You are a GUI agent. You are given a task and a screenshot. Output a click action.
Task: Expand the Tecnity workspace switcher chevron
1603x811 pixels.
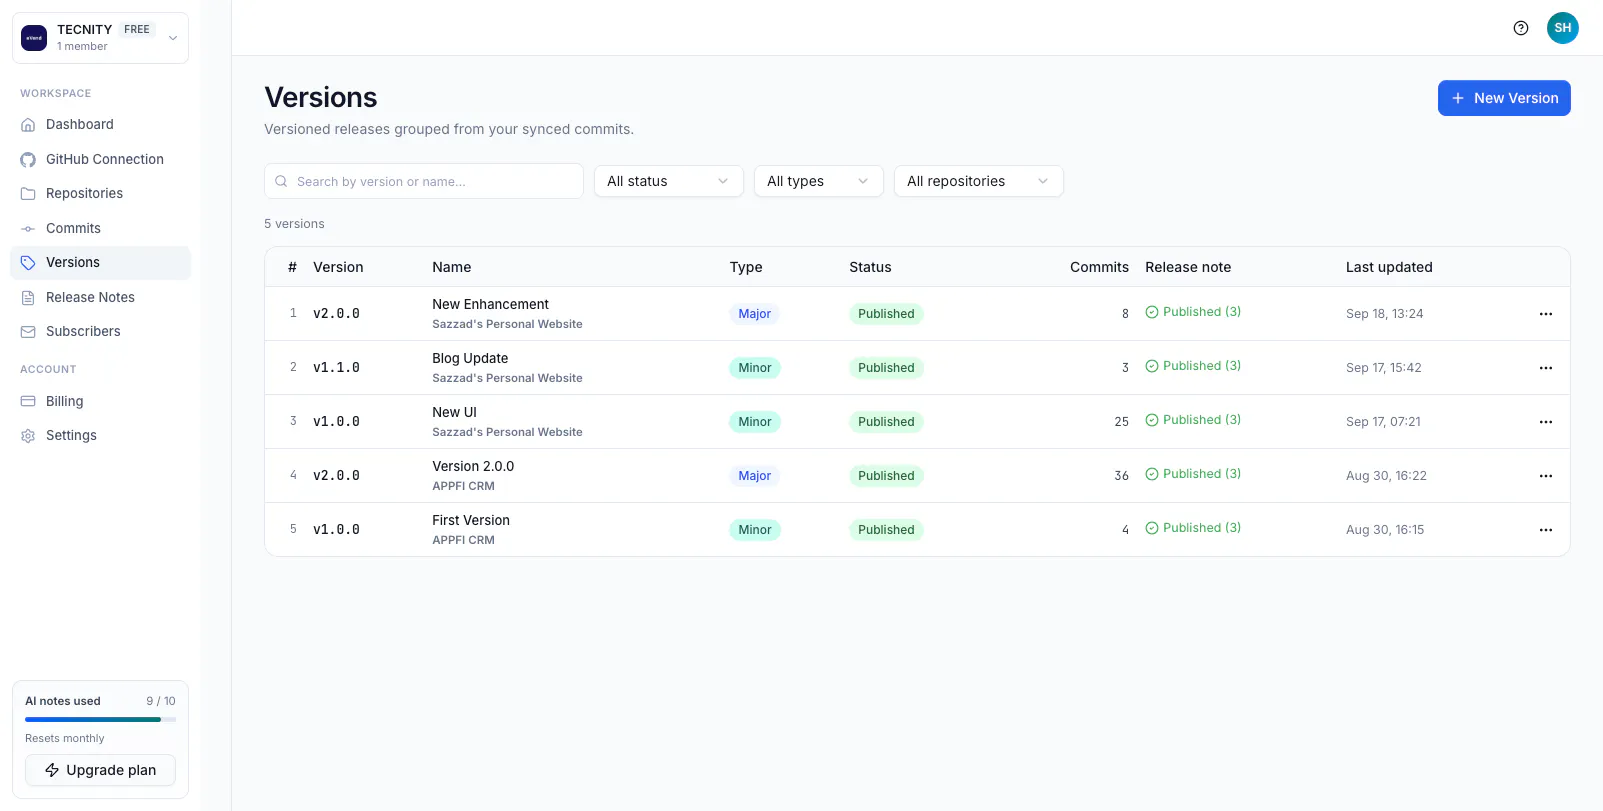coord(173,38)
